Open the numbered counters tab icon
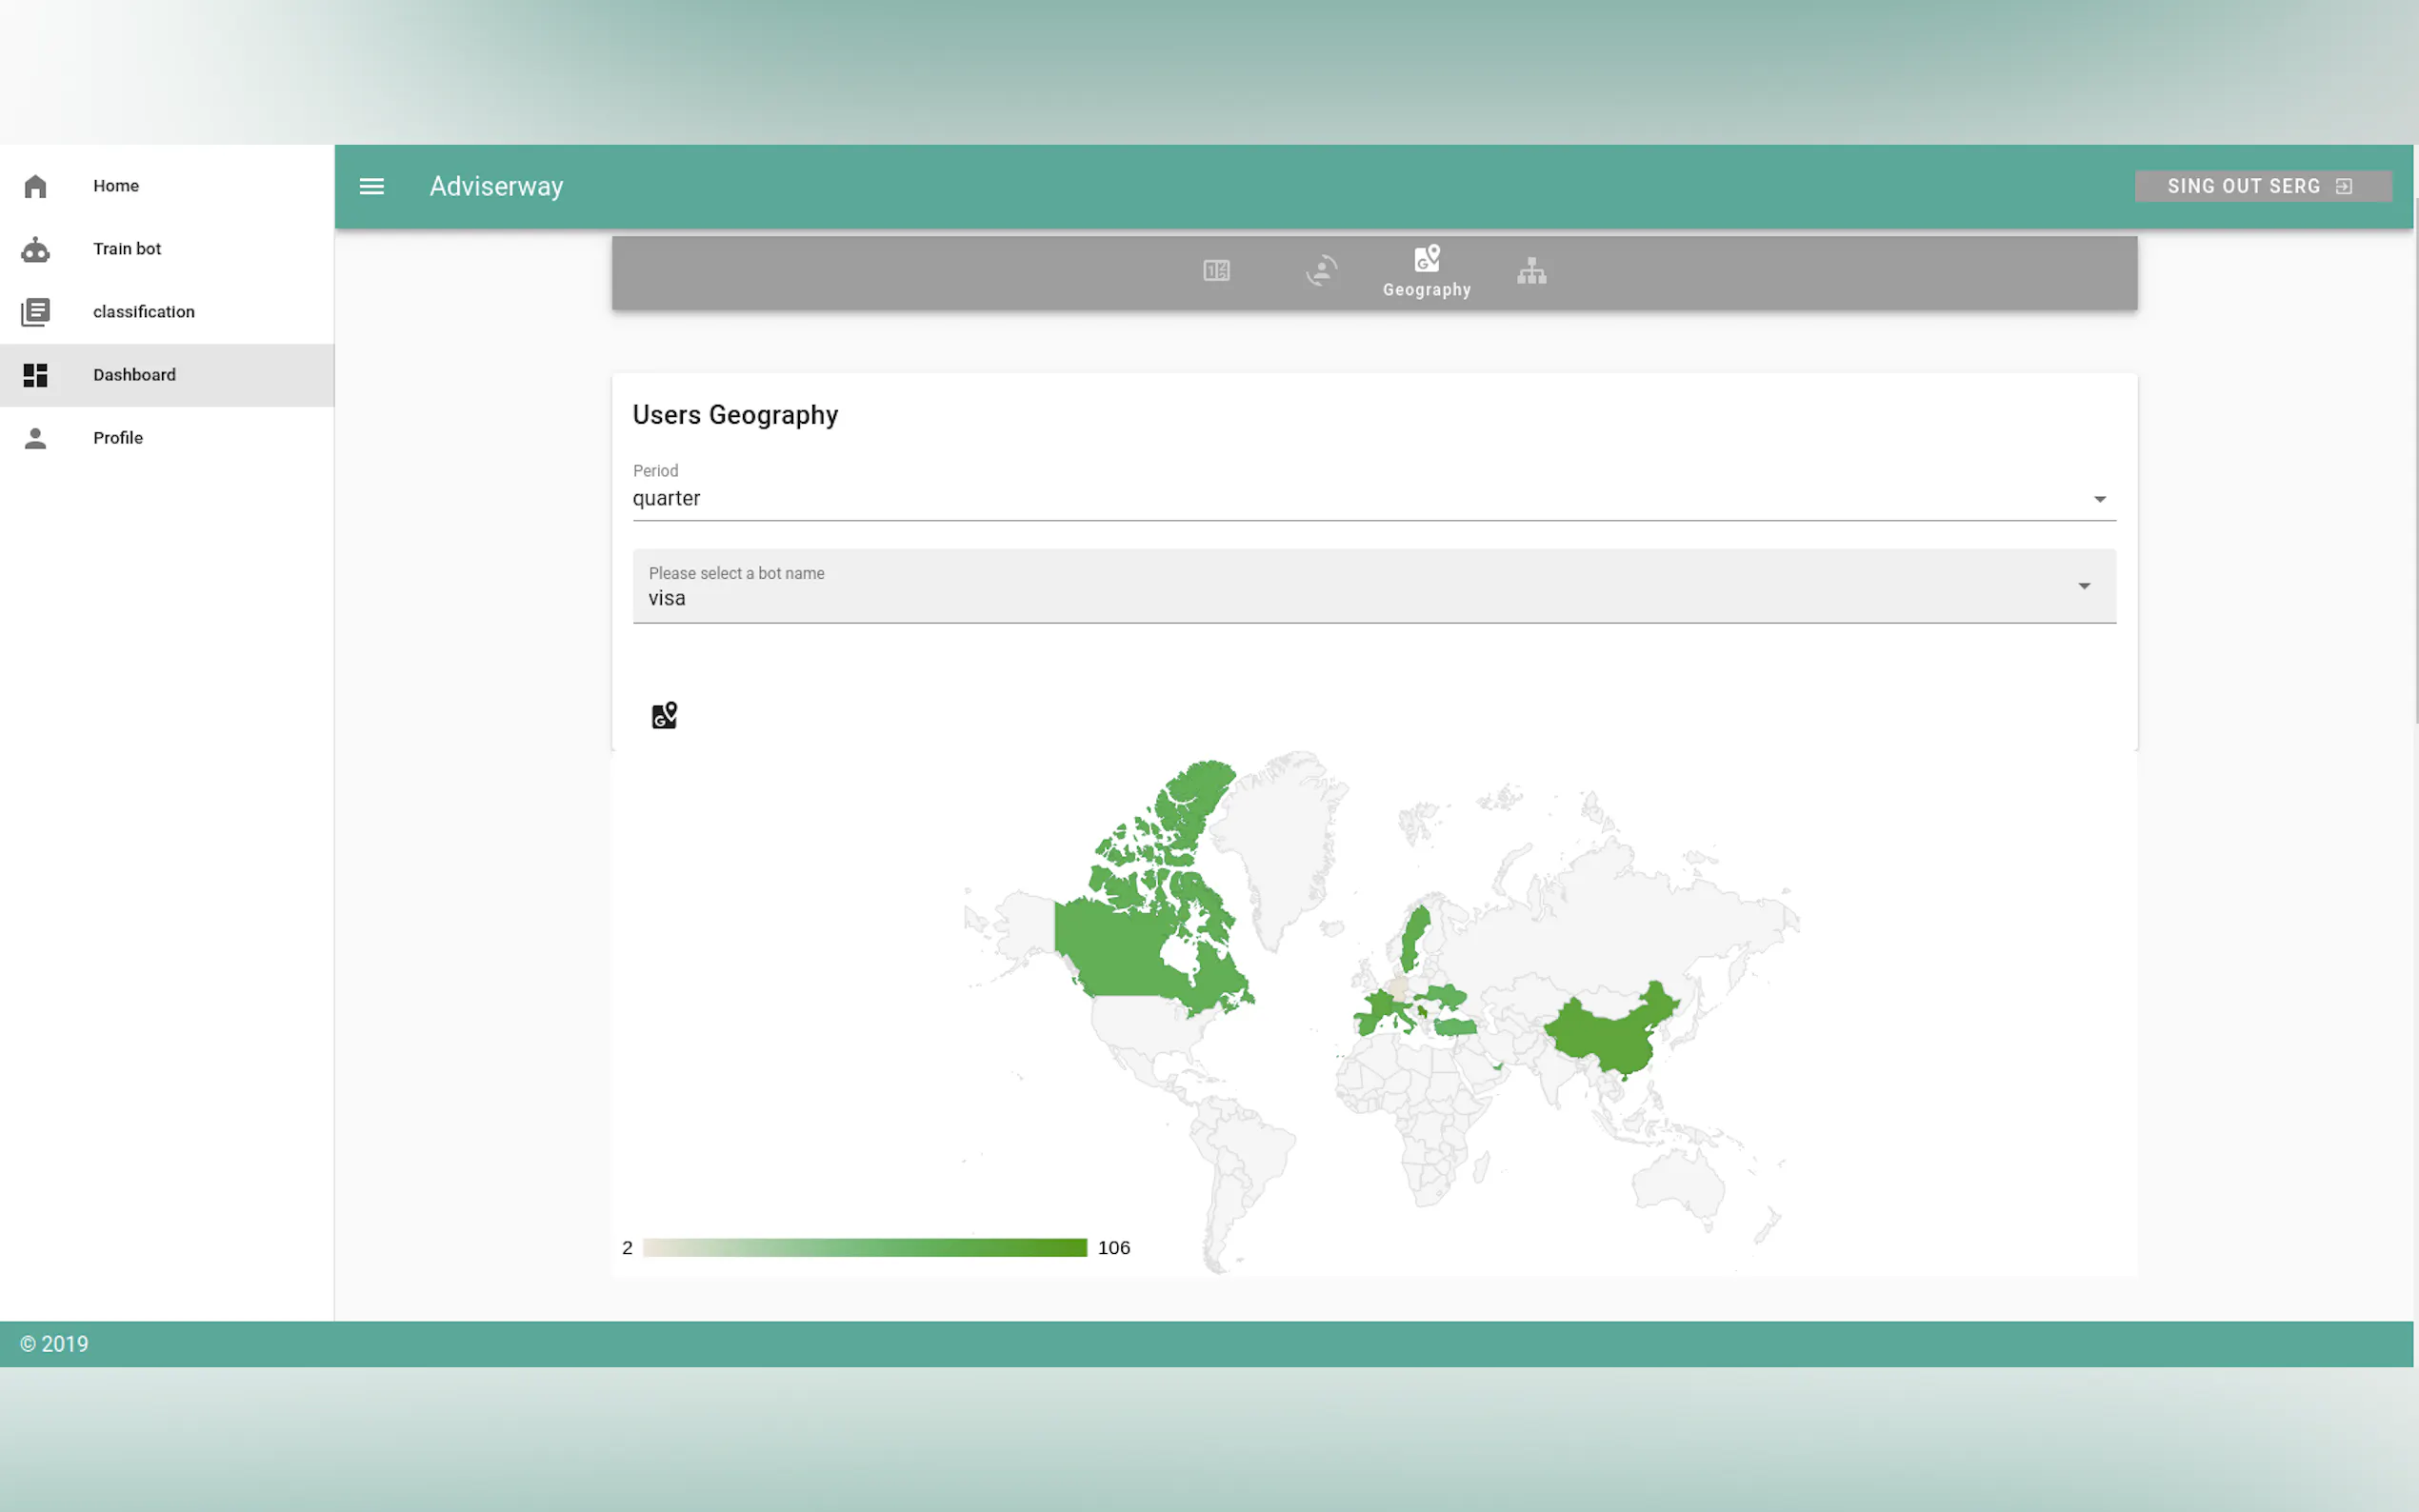The image size is (2419, 1512). pos(1216,271)
